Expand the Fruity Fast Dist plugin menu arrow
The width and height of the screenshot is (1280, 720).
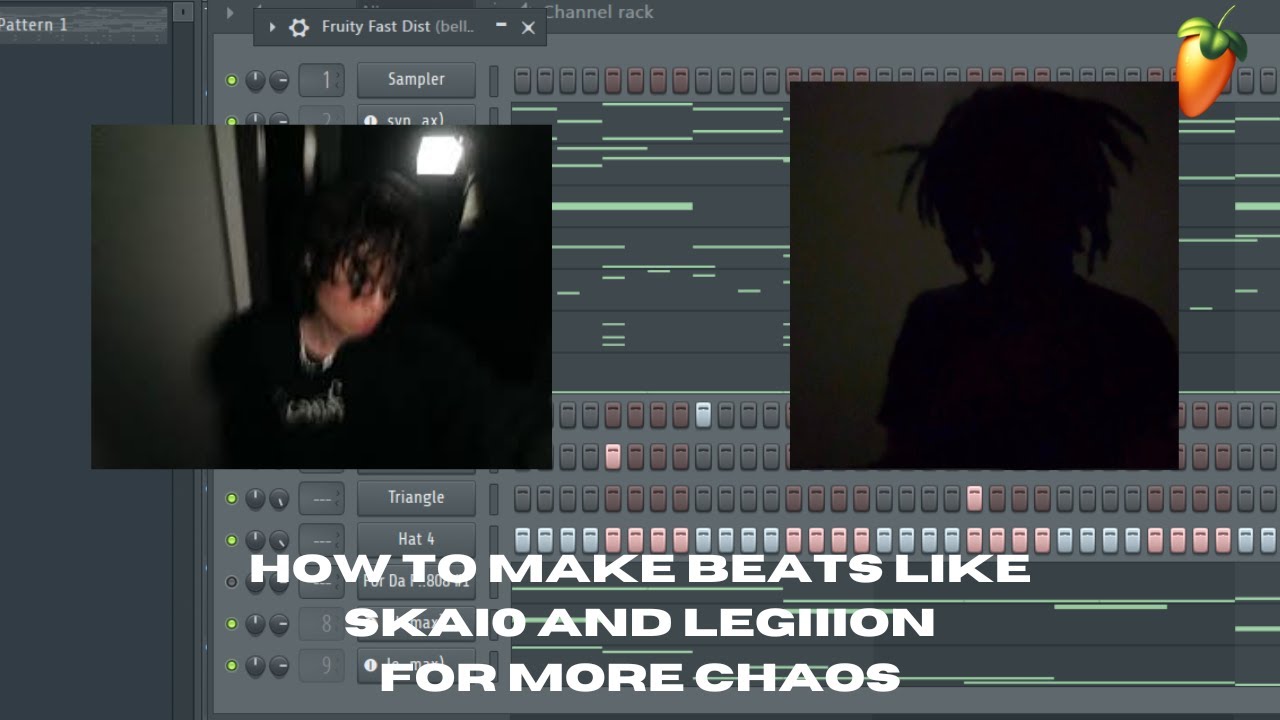272,28
